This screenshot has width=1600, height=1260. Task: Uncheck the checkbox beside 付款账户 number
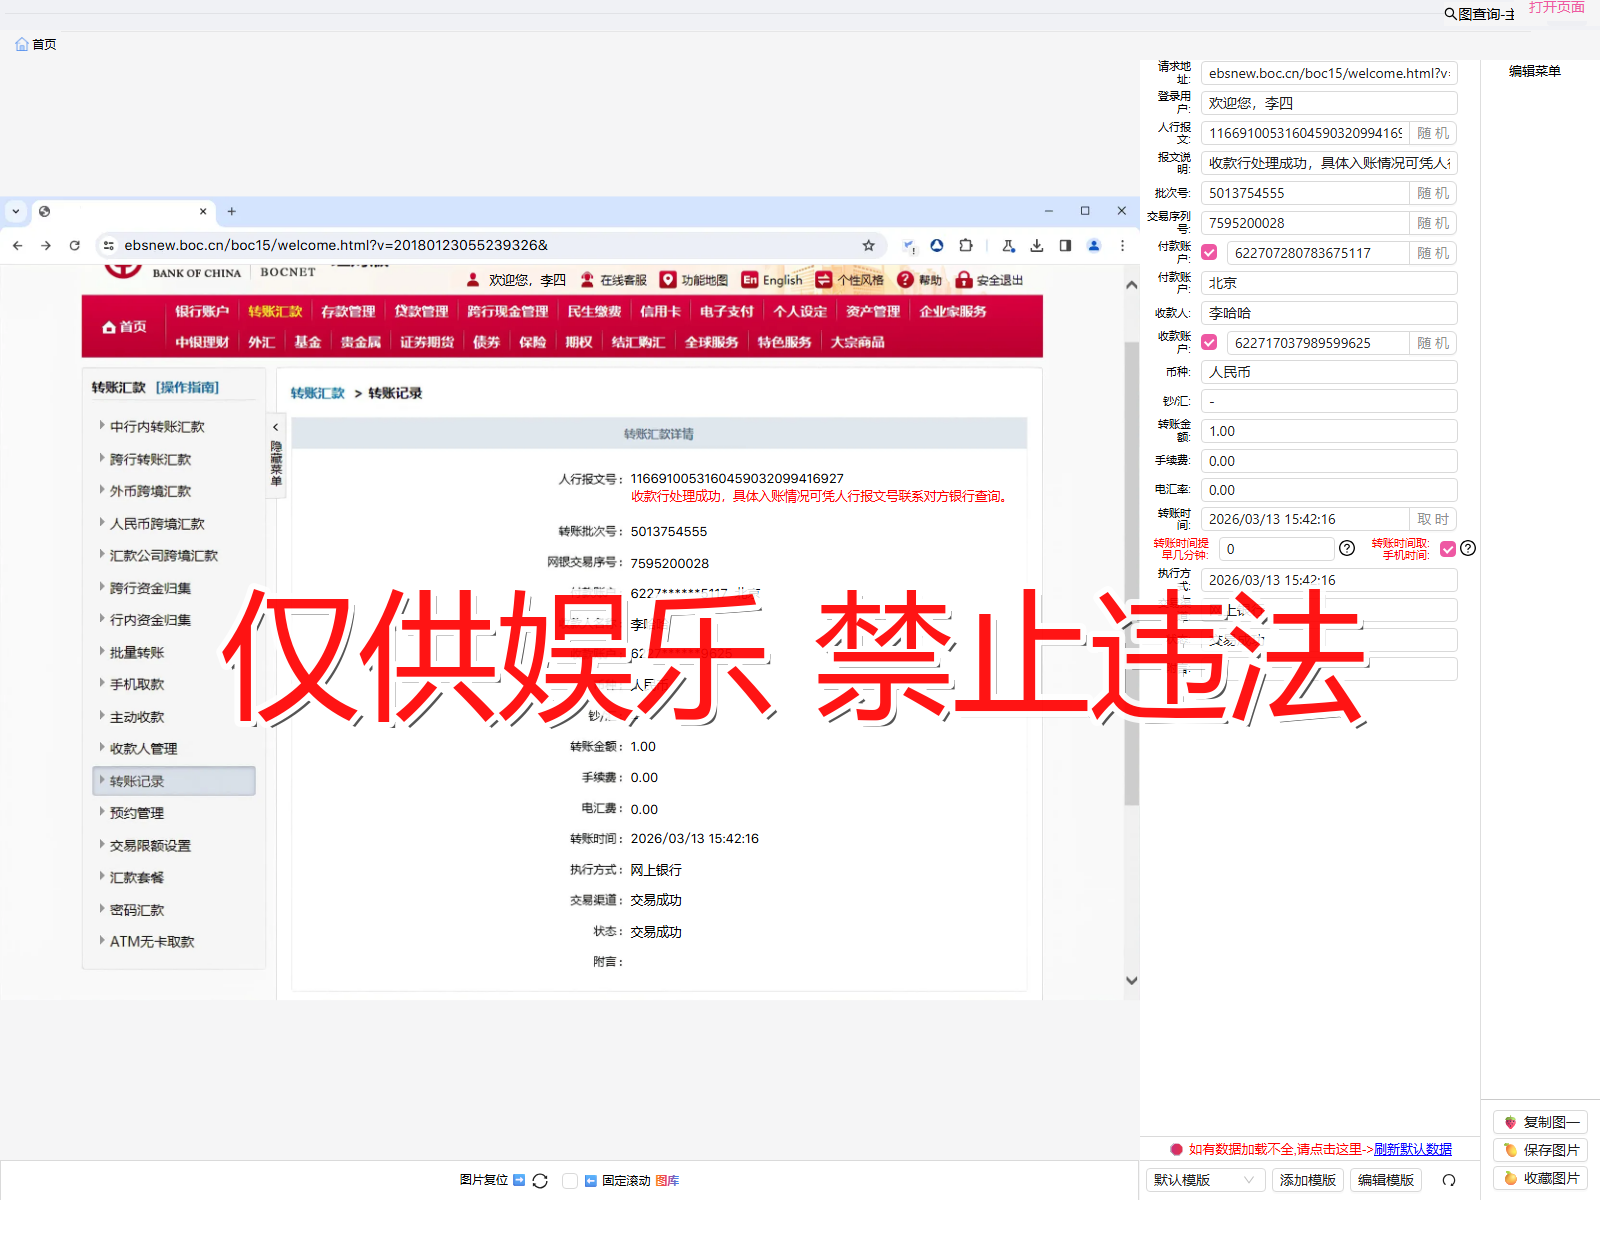point(1209,252)
